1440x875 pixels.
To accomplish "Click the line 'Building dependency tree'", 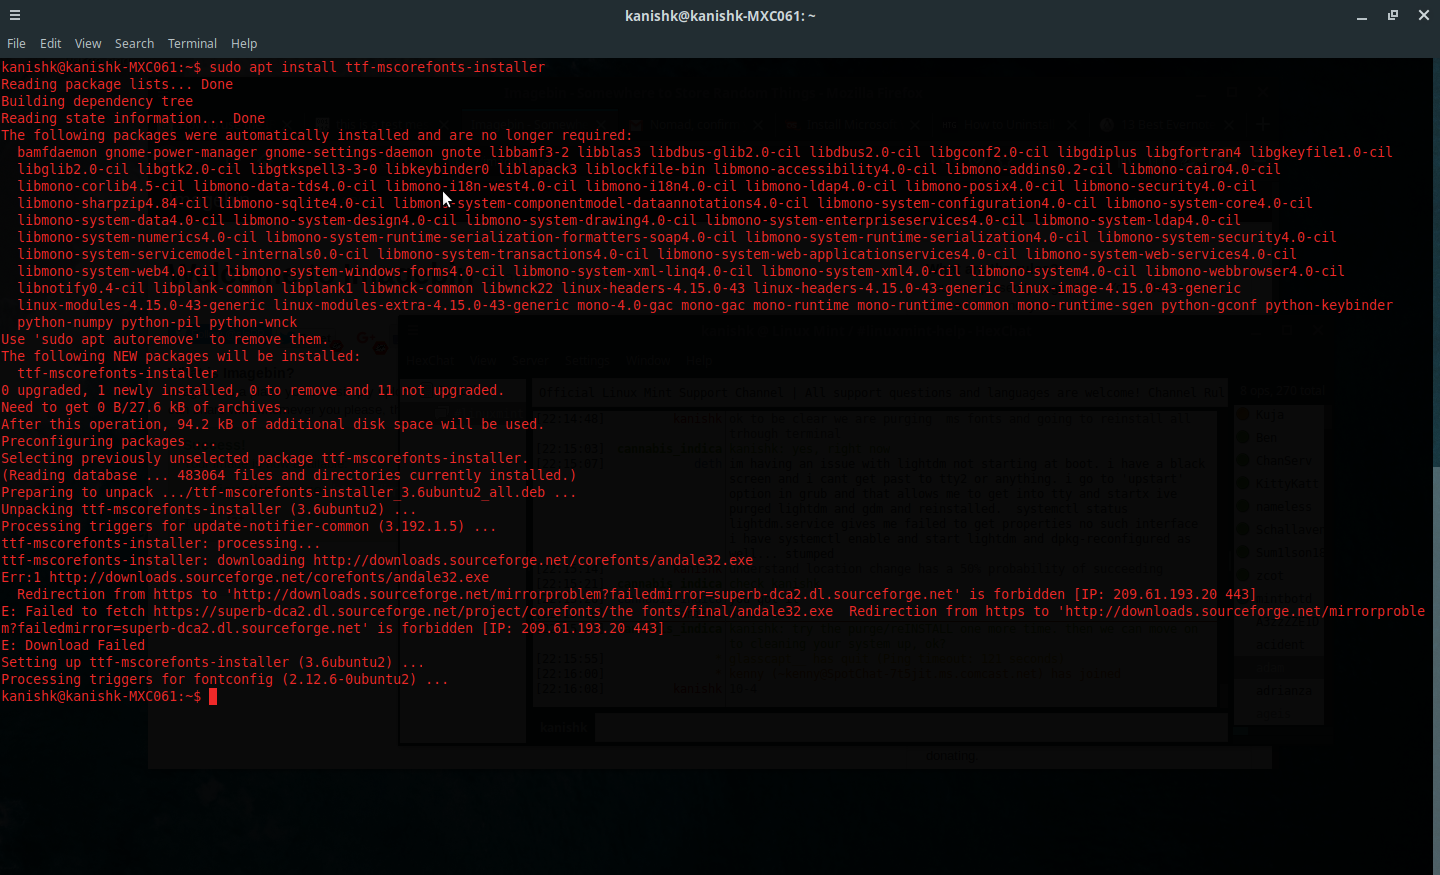I will (x=97, y=101).
